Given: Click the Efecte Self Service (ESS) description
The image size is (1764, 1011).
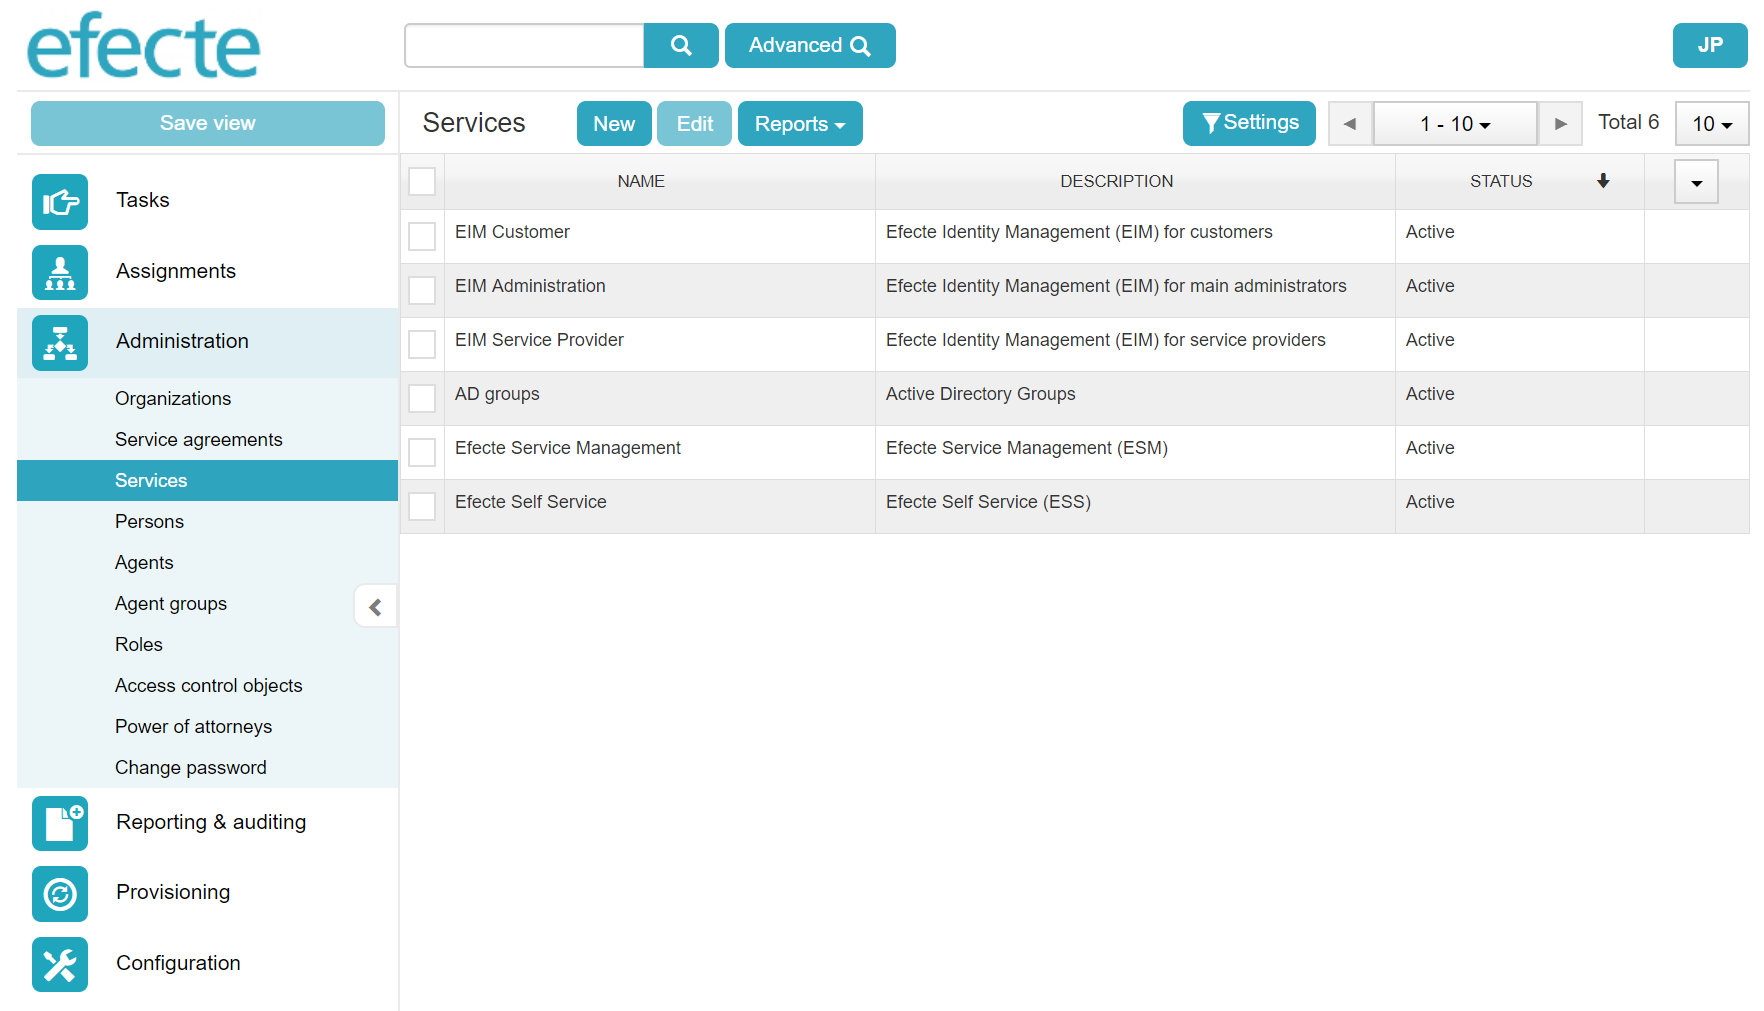Looking at the screenshot, I should pos(988,502).
